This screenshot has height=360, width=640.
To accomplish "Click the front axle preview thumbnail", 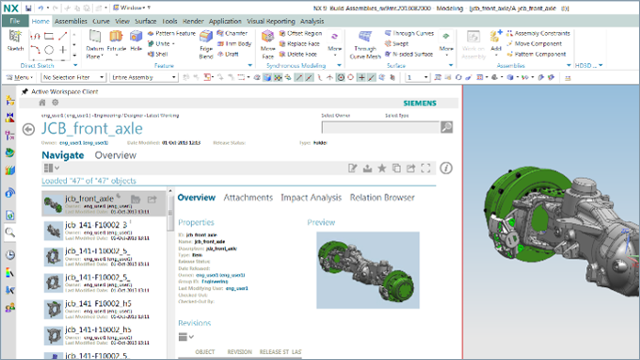I will [x=368, y=270].
